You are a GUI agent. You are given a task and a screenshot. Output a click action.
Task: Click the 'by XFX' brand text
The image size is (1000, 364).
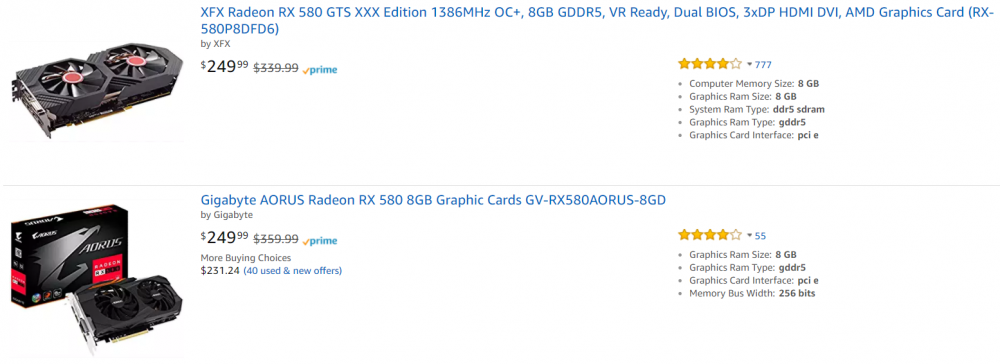[x=216, y=44]
